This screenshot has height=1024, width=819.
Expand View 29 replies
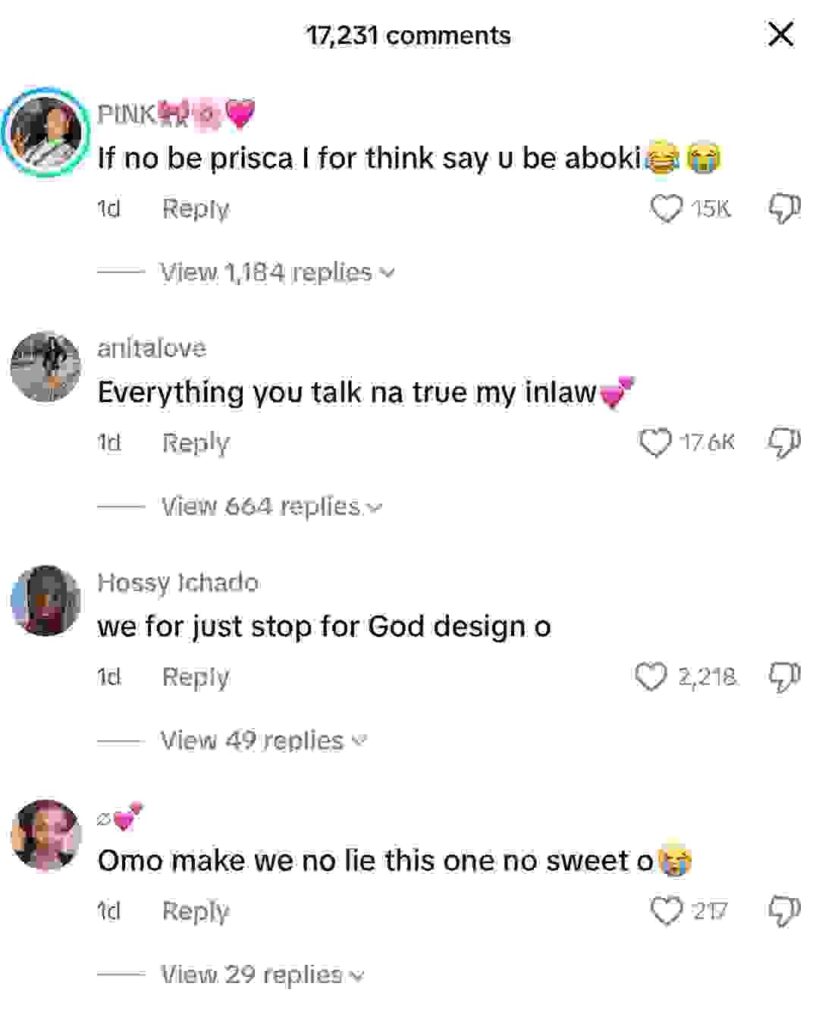pos(262,974)
